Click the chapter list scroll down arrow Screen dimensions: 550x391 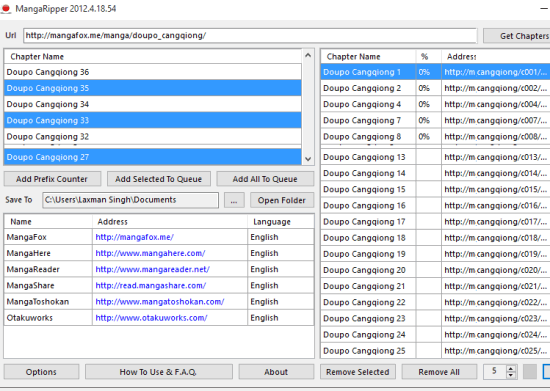tap(308, 159)
